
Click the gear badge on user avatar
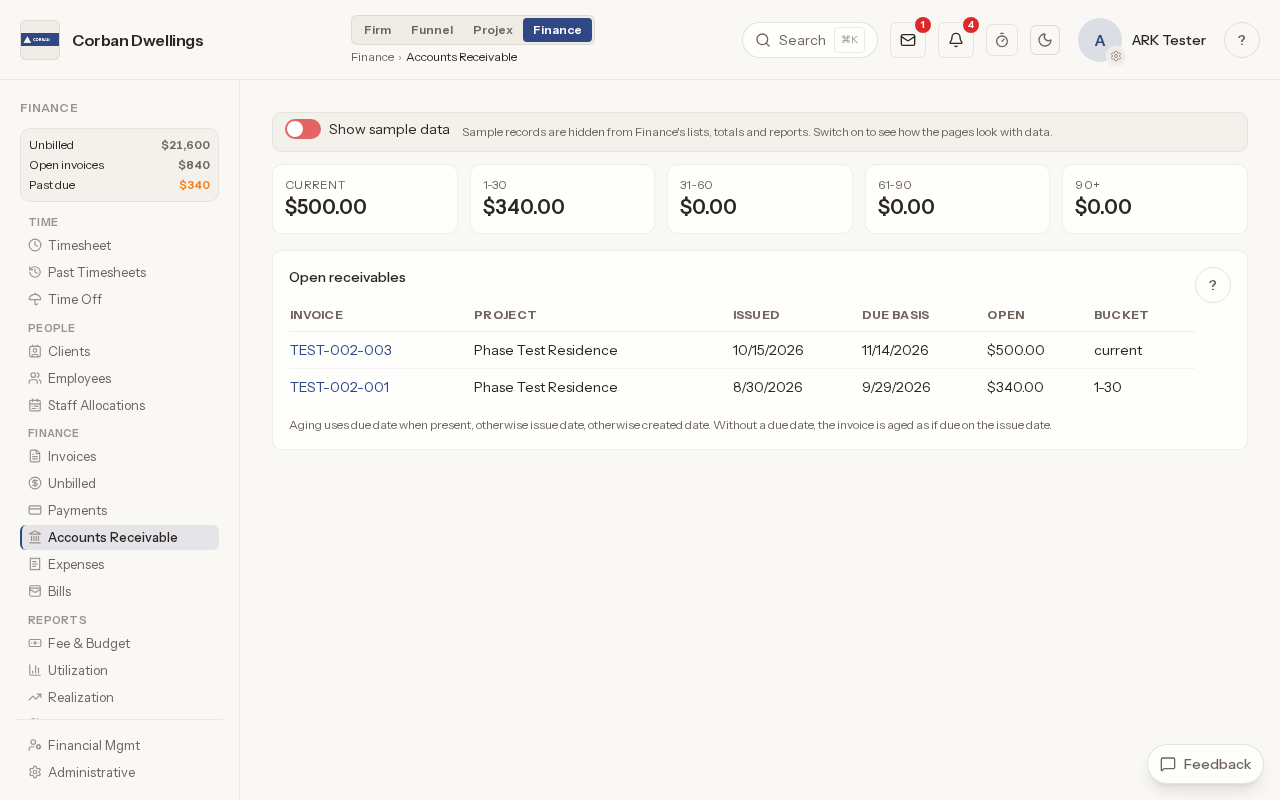point(1116,56)
